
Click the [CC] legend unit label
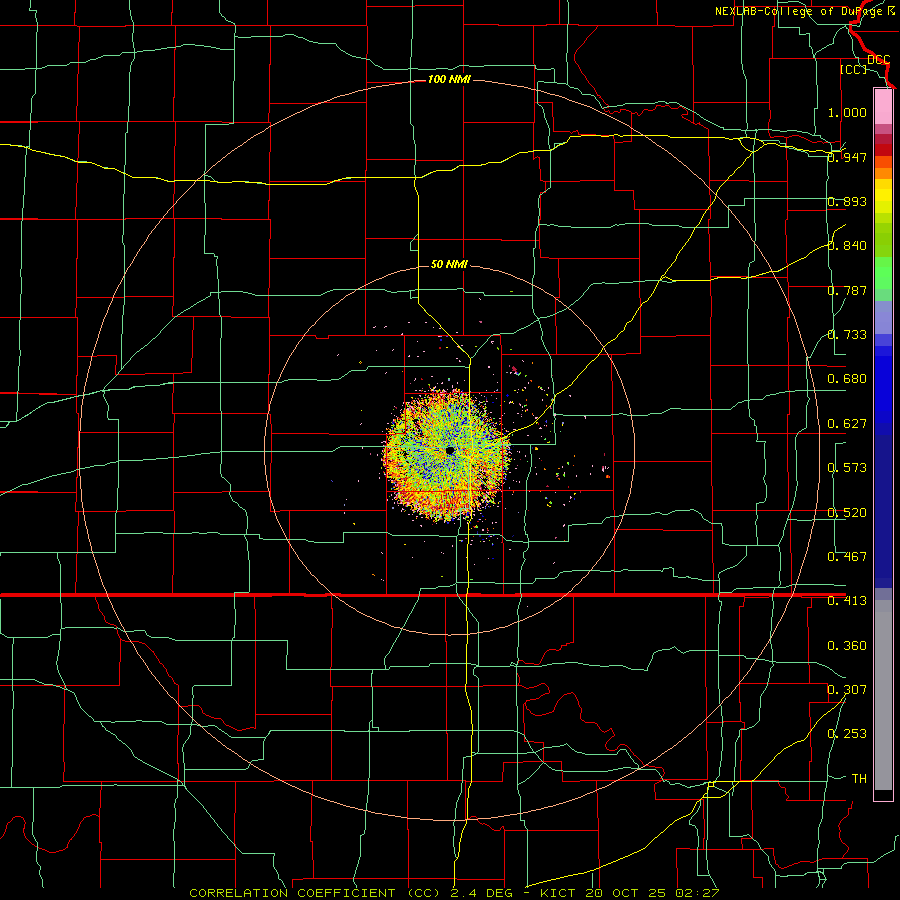(854, 69)
